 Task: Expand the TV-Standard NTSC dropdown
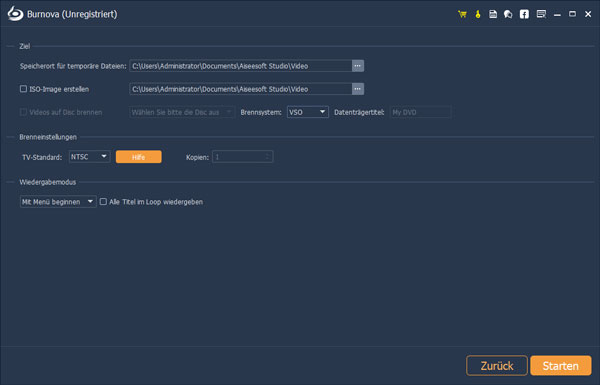tap(89, 157)
